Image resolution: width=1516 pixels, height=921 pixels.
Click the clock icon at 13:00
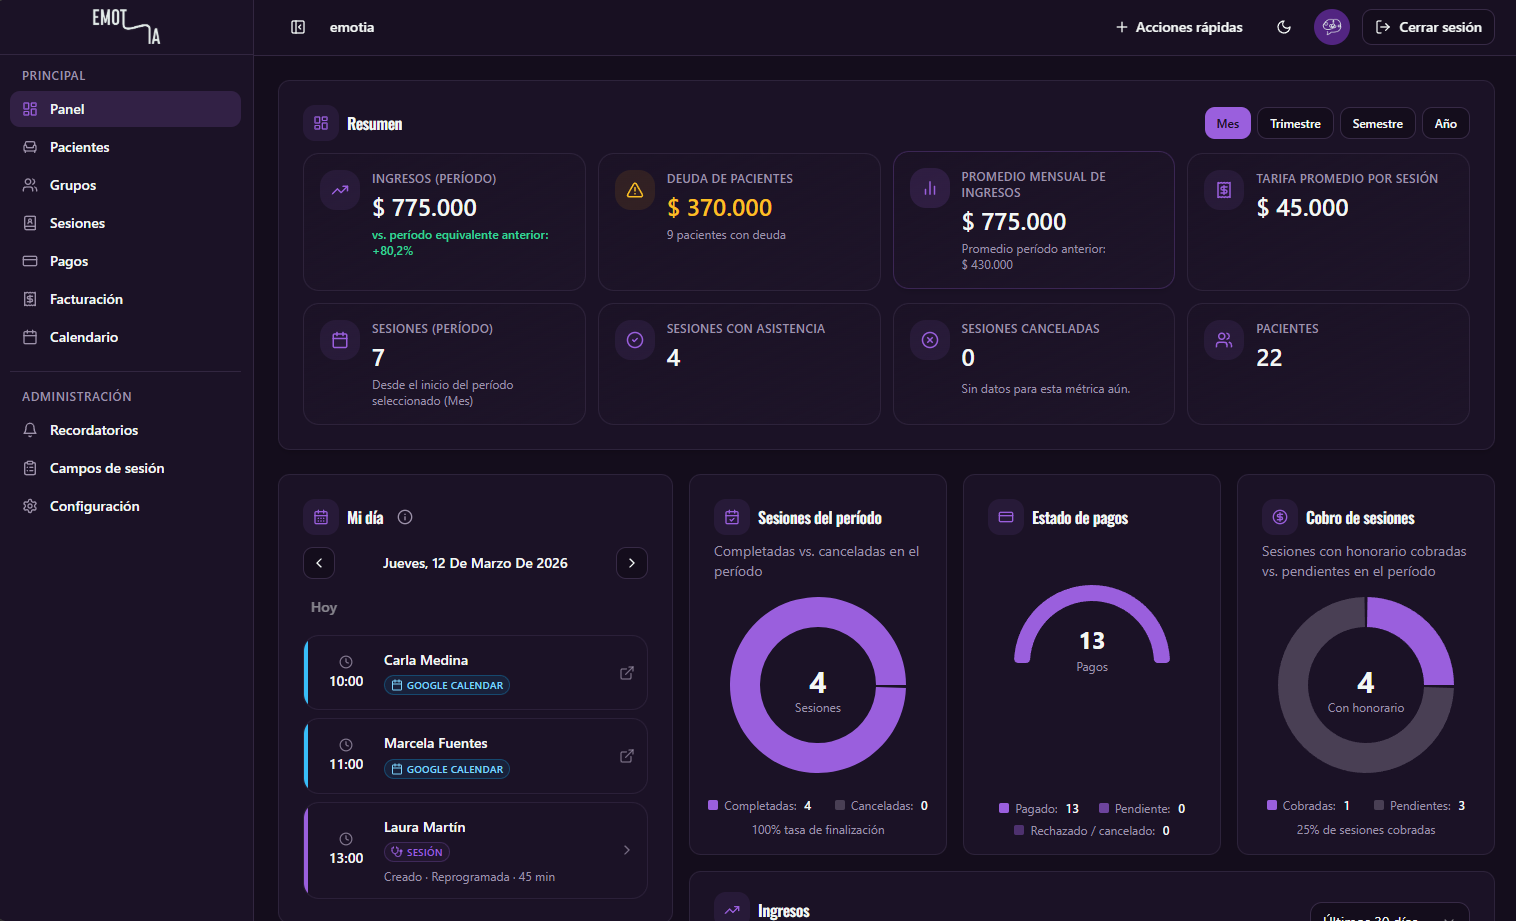click(346, 839)
